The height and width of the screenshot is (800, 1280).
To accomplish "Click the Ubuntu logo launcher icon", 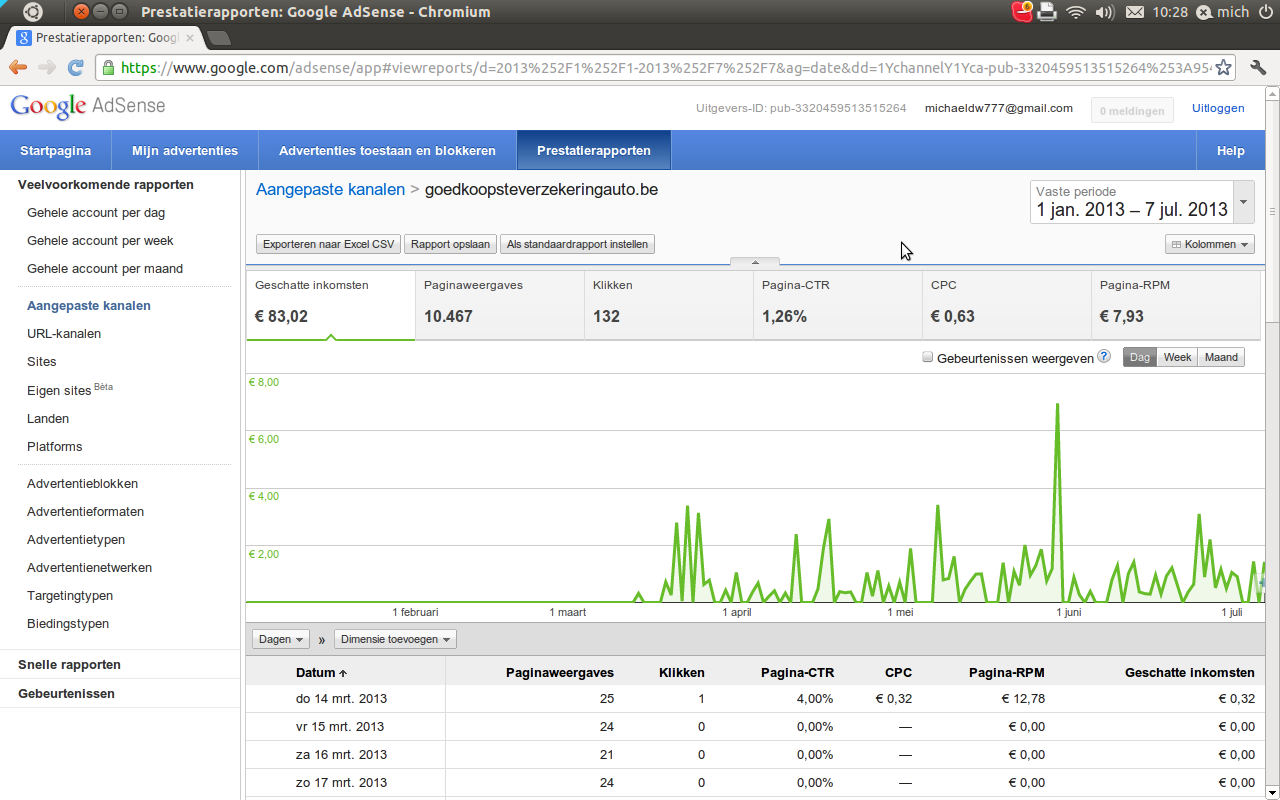I will (33, 12).
